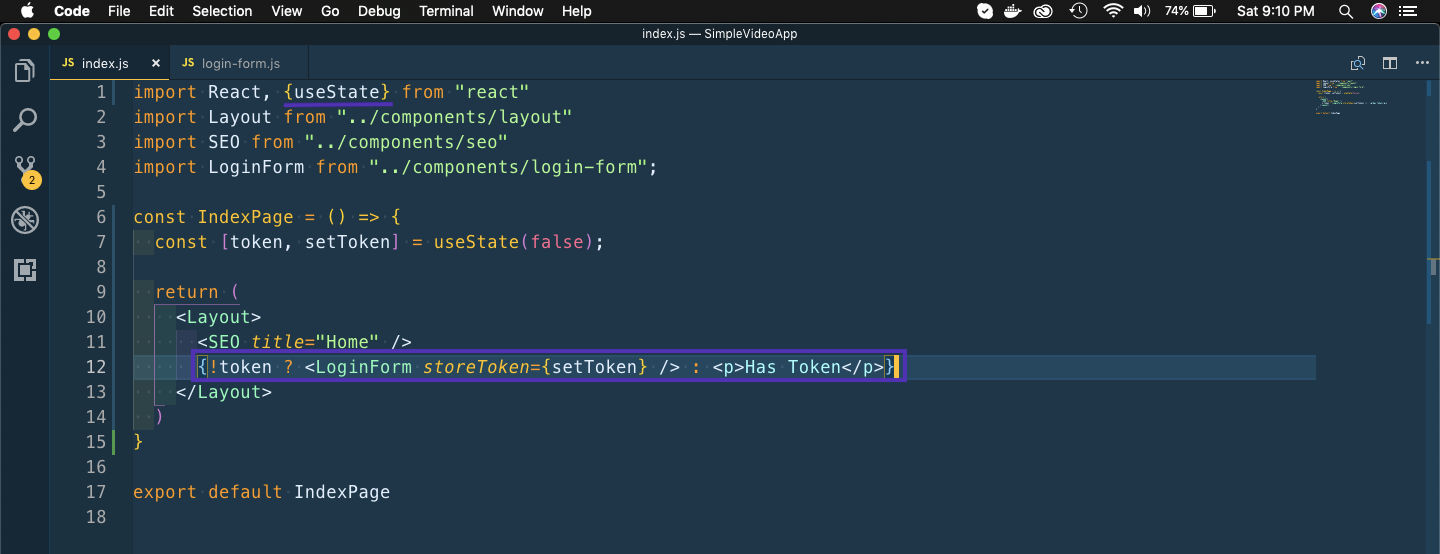Open the More Actions ellipsis menu

[x=1420, y=63]
